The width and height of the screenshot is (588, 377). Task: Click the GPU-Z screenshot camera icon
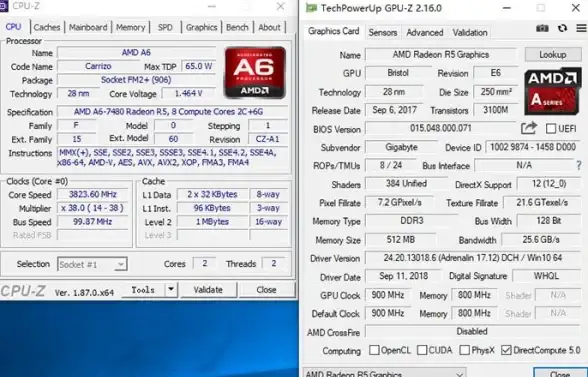coord(542,29)
